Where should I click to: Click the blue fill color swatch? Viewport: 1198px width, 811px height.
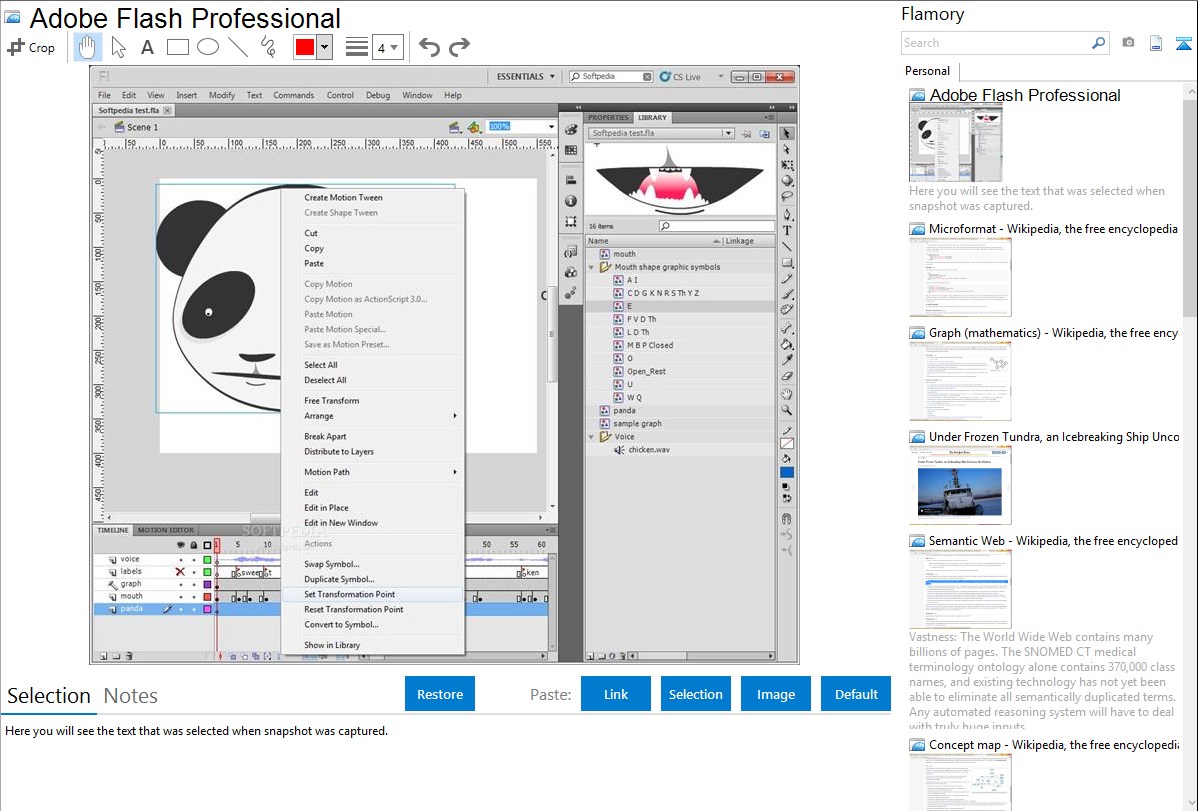point(787,473)
